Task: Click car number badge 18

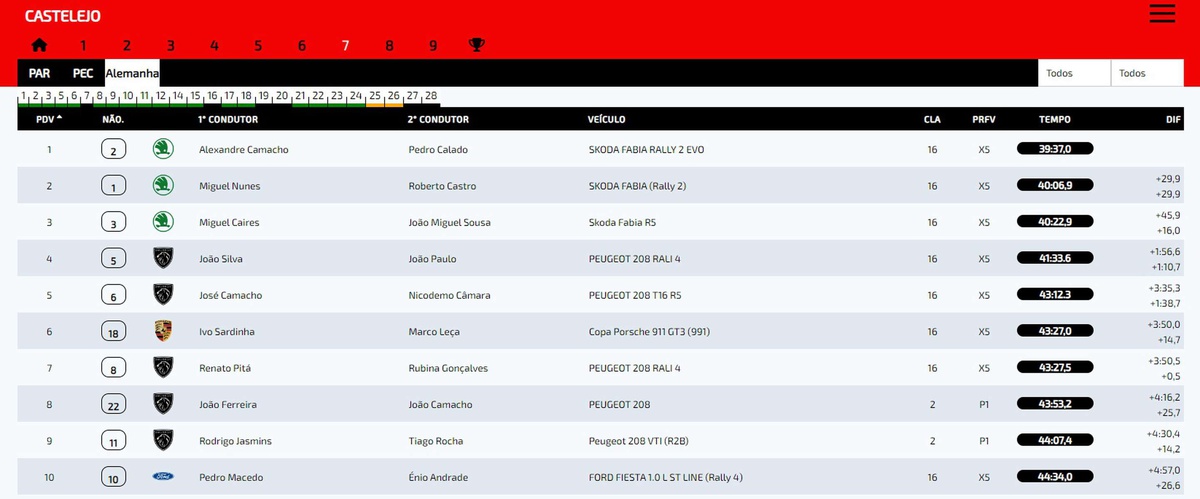Action: point(113,332)
